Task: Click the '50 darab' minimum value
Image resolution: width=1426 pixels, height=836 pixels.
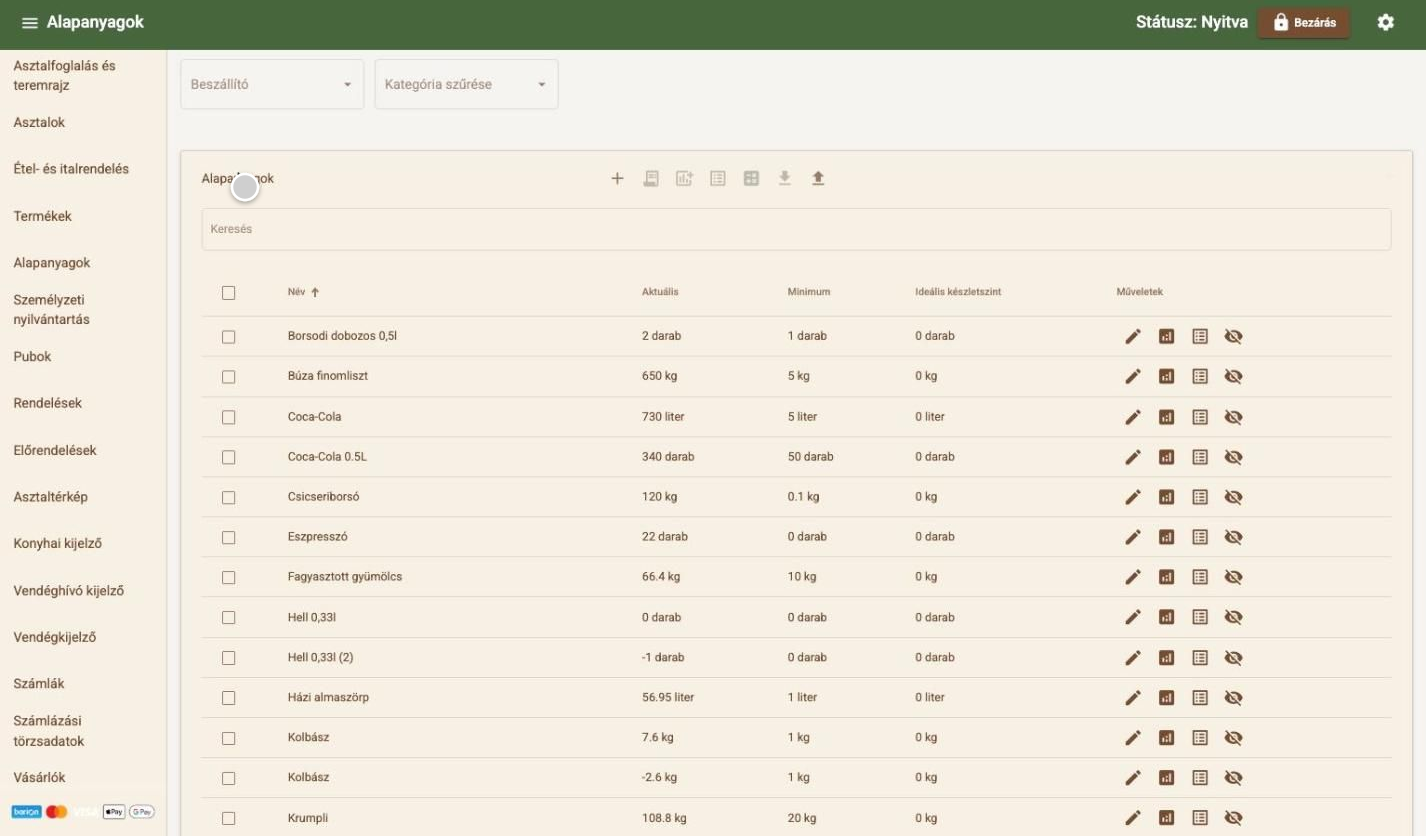Action: 811,457
